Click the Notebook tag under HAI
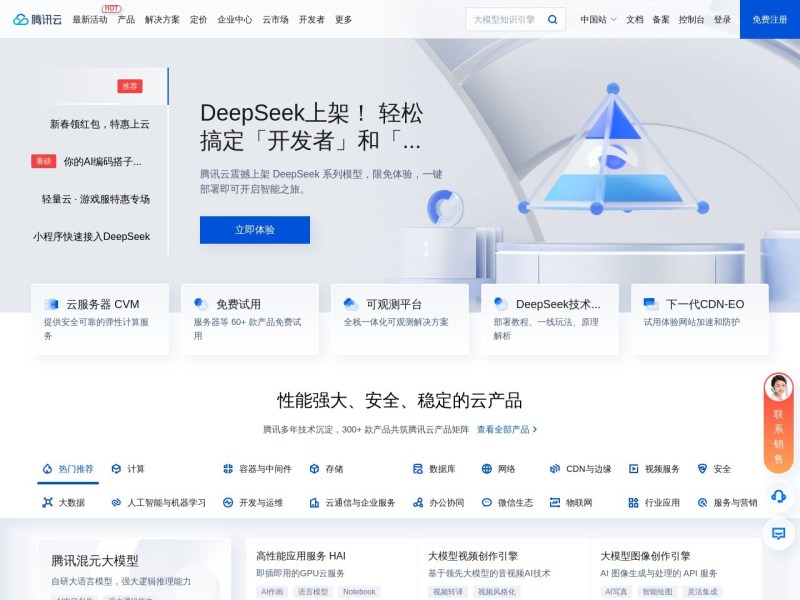The height and width of the screenshot is (600, 800). 359,591
